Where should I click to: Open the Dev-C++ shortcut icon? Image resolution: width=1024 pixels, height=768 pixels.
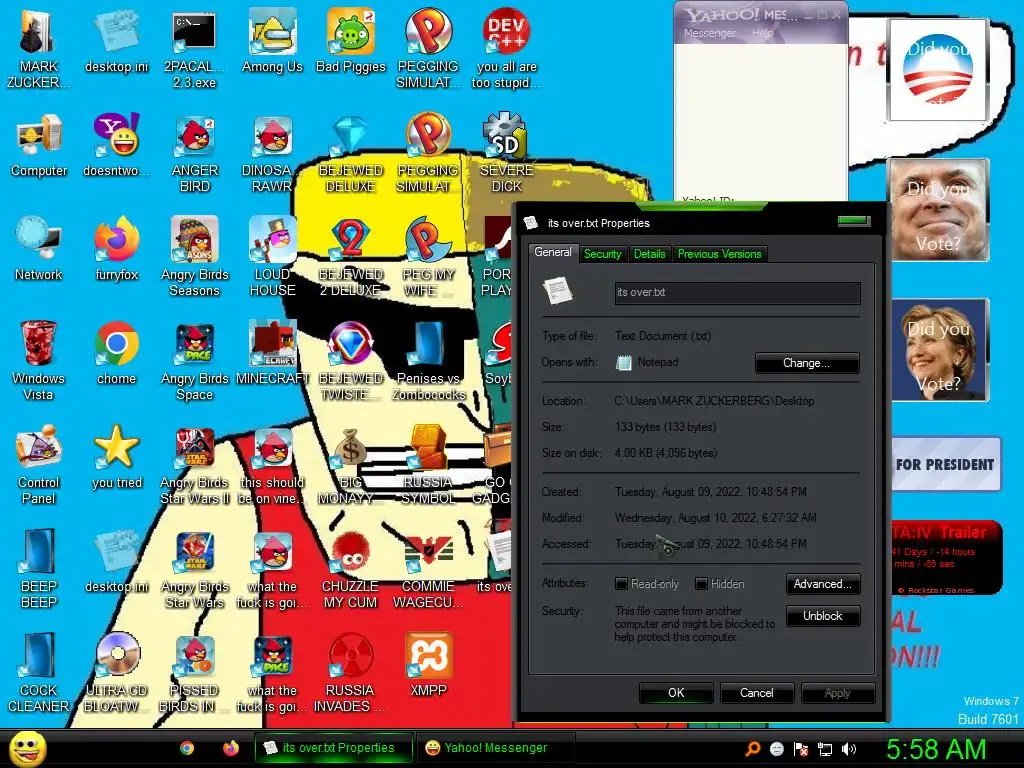coord(506,32)
